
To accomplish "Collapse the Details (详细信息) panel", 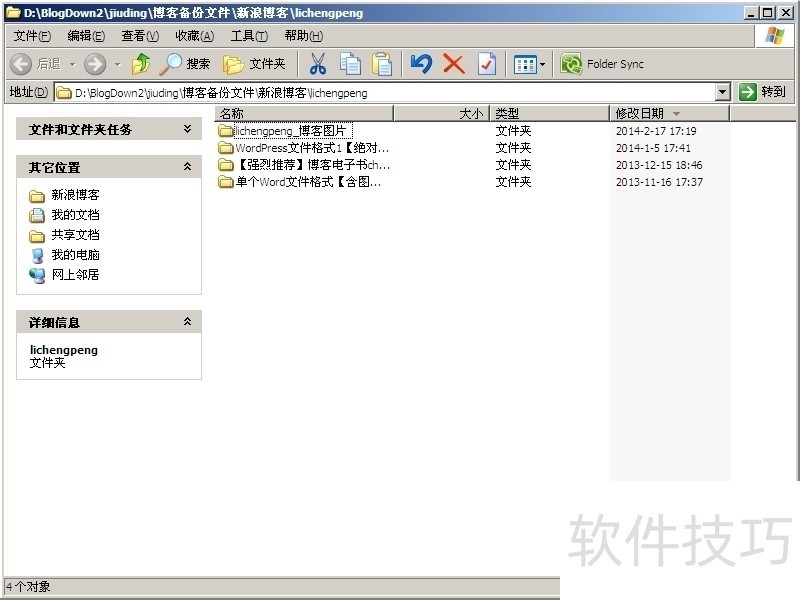I will pos(187,322).
